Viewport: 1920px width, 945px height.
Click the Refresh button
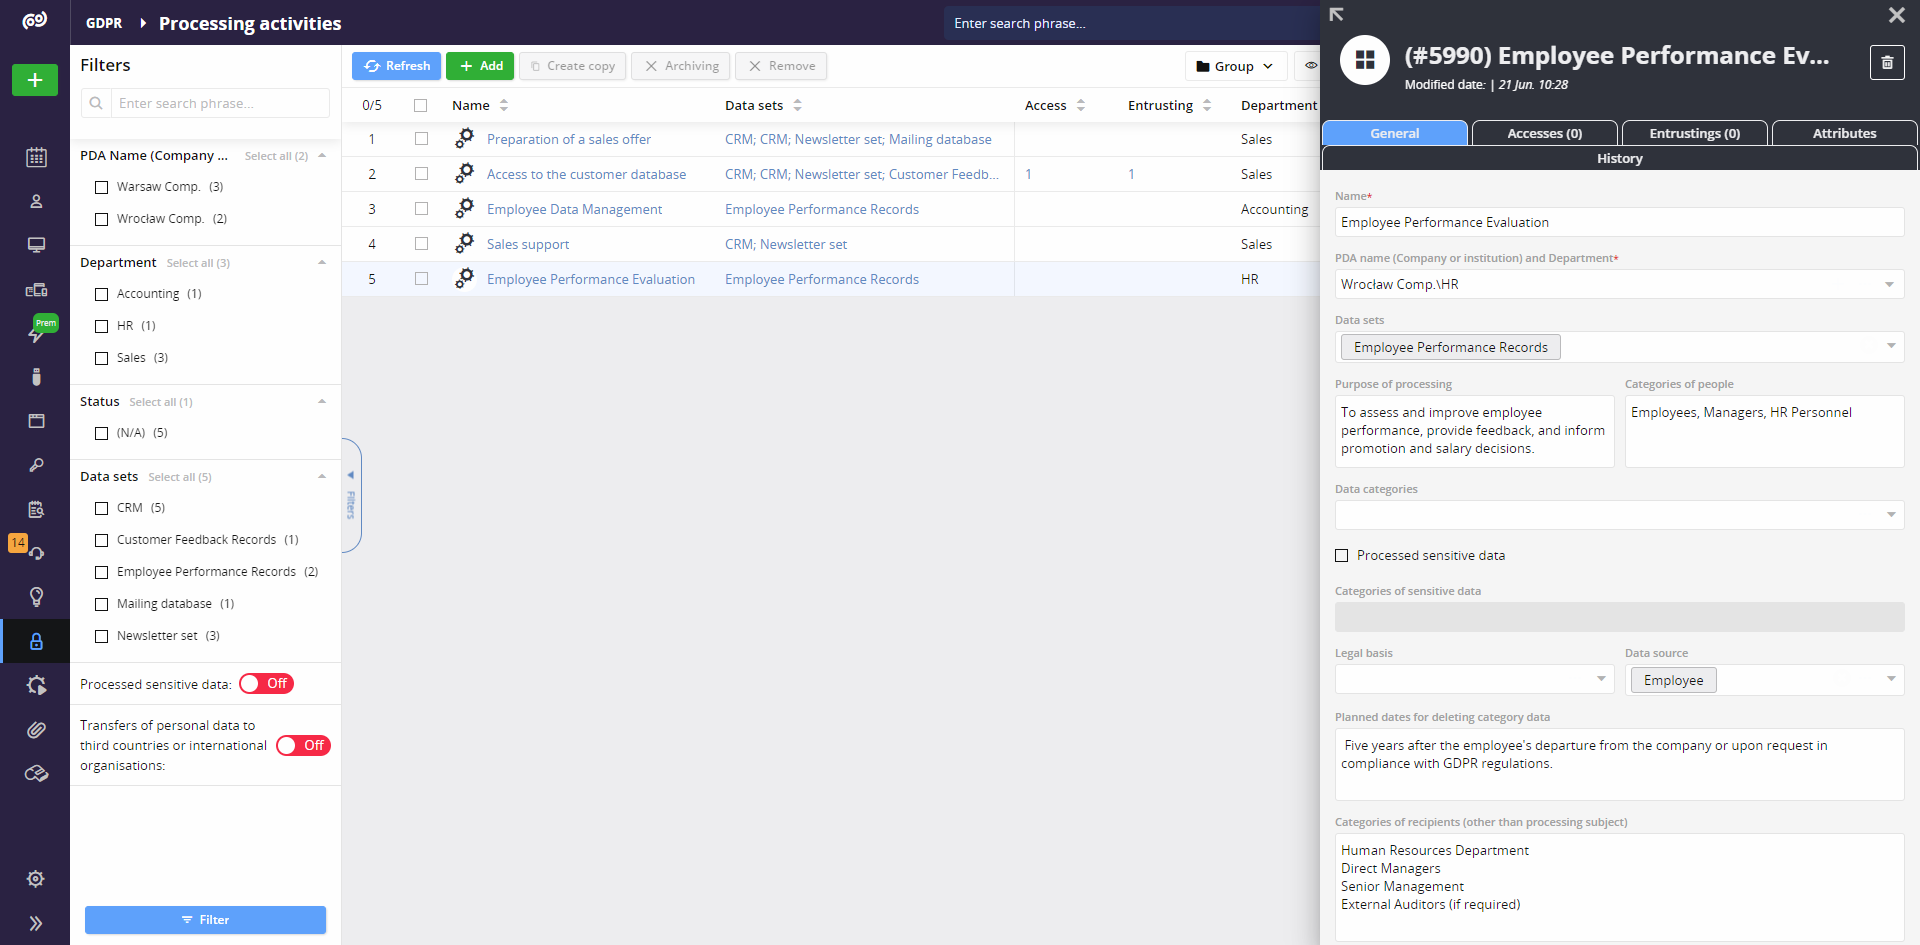pos(397,66)
